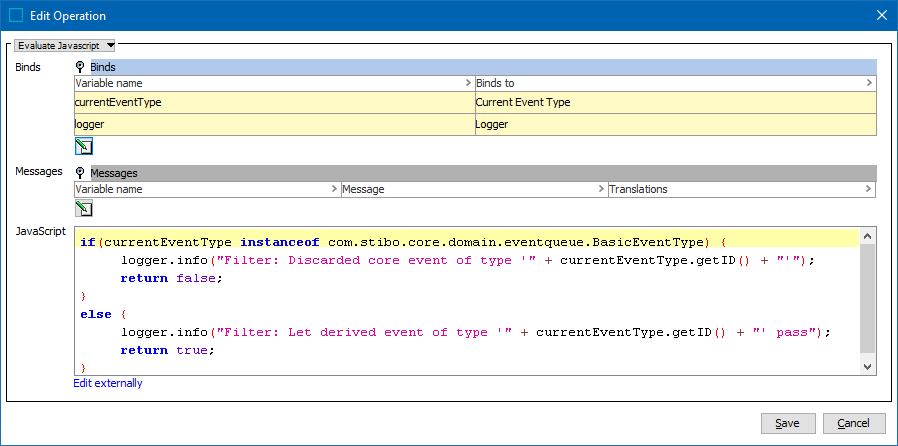
Task: Click the Cancel button
Action: tap(853, 423)
